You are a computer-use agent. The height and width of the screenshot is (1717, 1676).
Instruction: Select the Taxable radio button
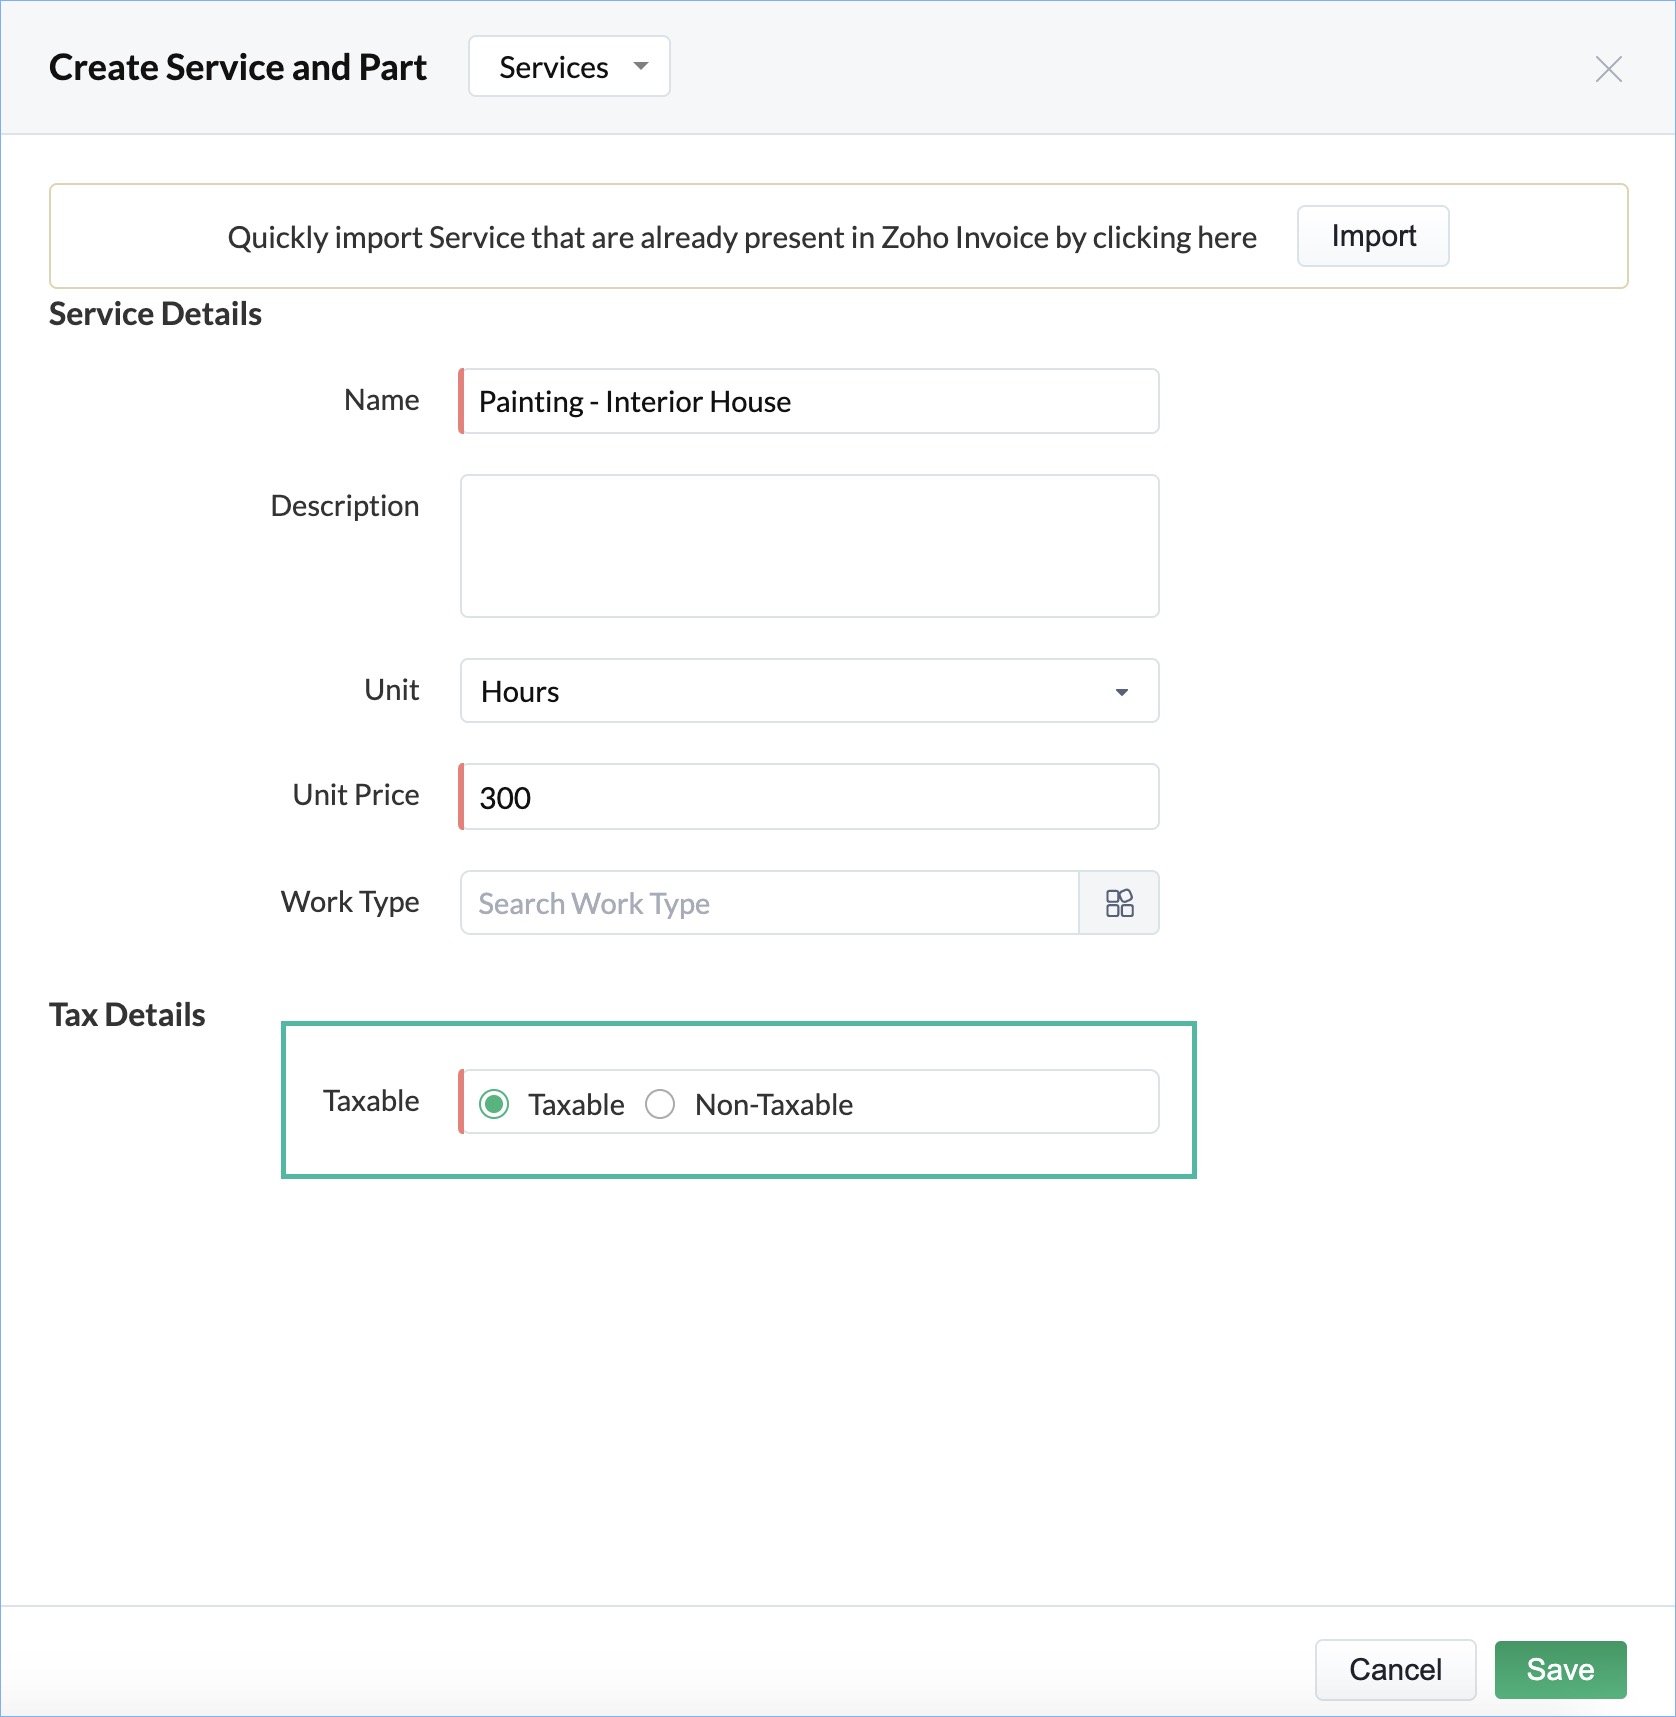494,1104
